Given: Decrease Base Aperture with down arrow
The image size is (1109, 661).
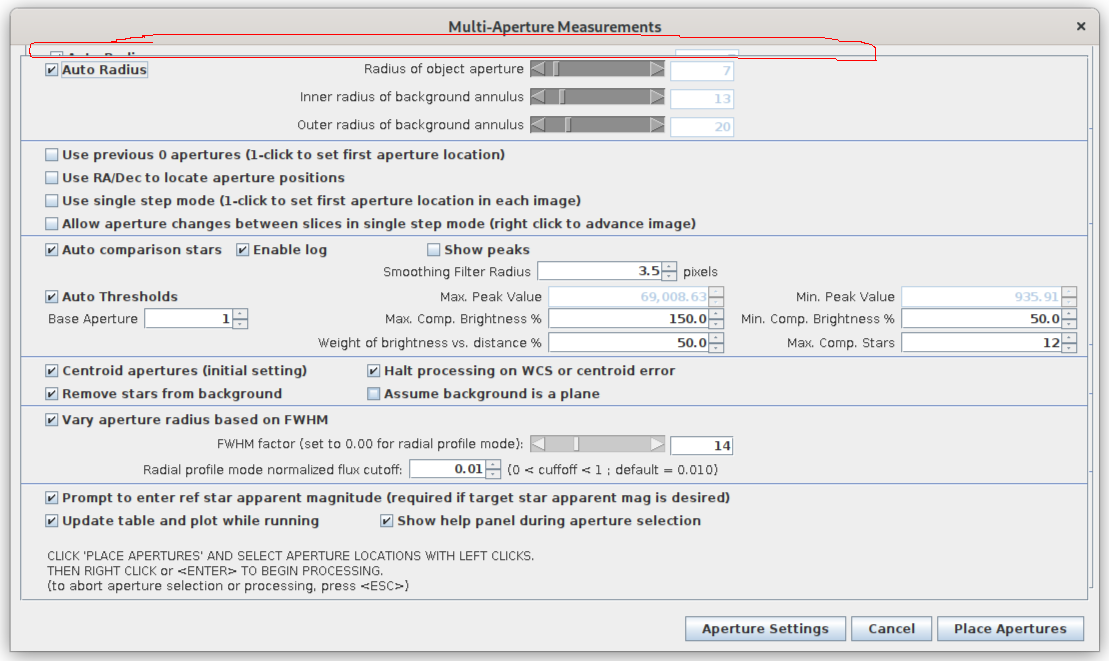Looking at the screenshot, I should point(240,323).
